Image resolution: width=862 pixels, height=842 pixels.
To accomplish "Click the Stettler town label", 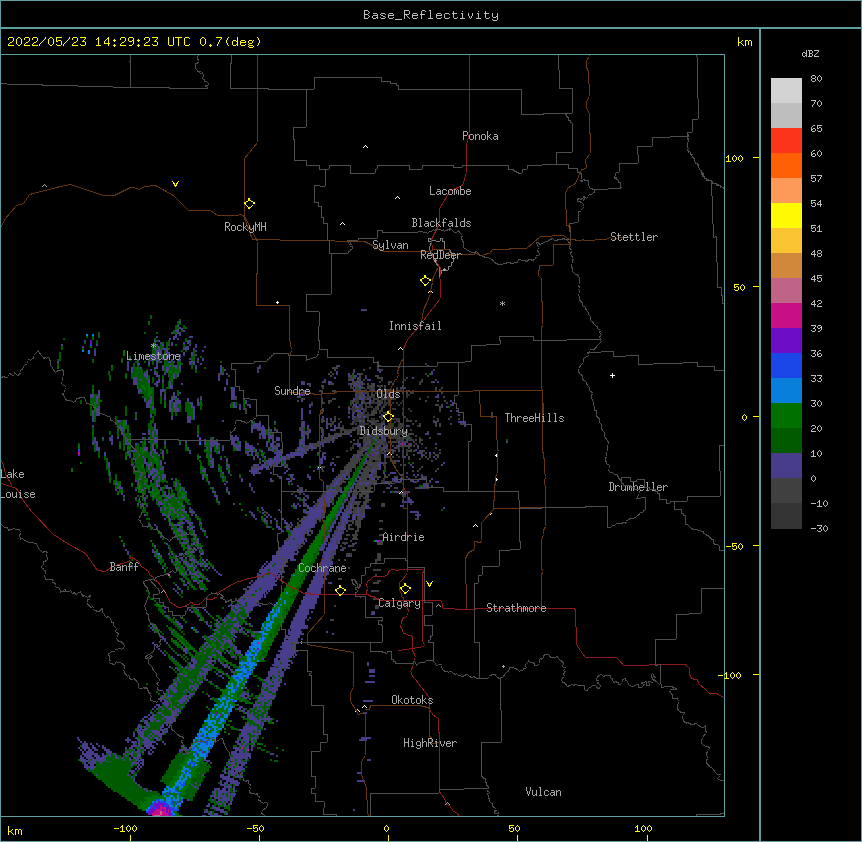I will (633, 237).
